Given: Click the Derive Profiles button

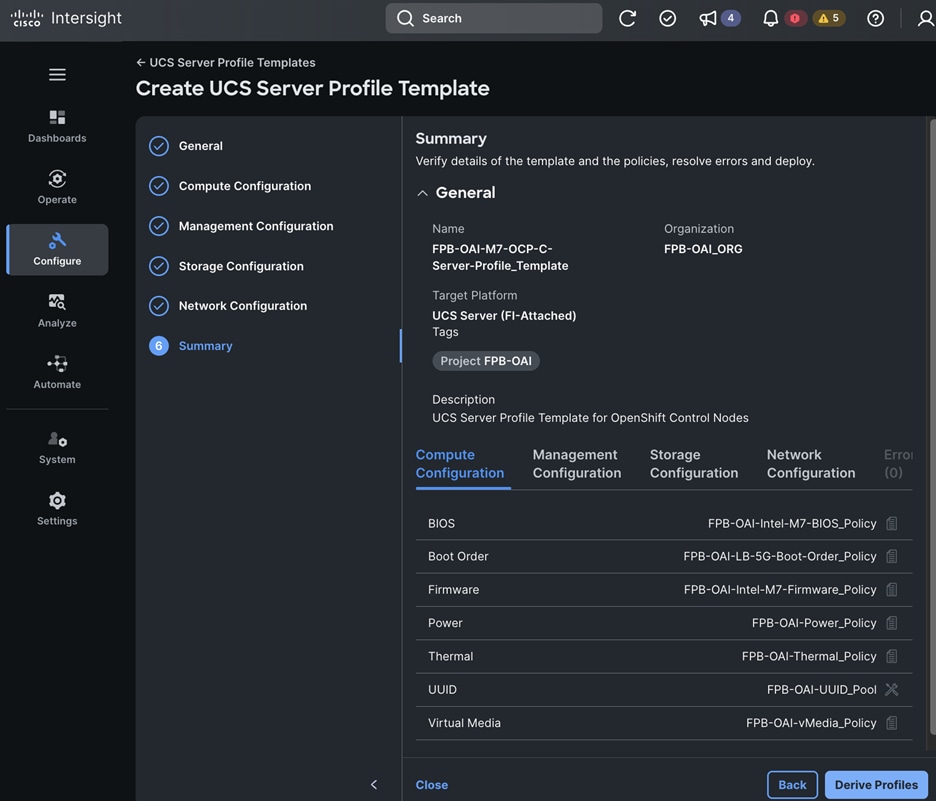Looking at the screenshot, I should 876,785.
